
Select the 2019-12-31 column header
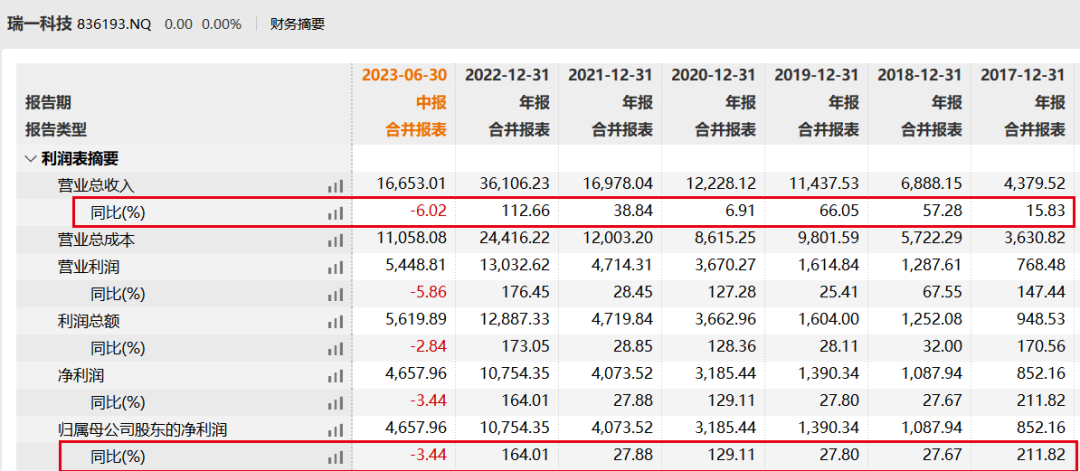pyautogui.click(x=816, y=74)
